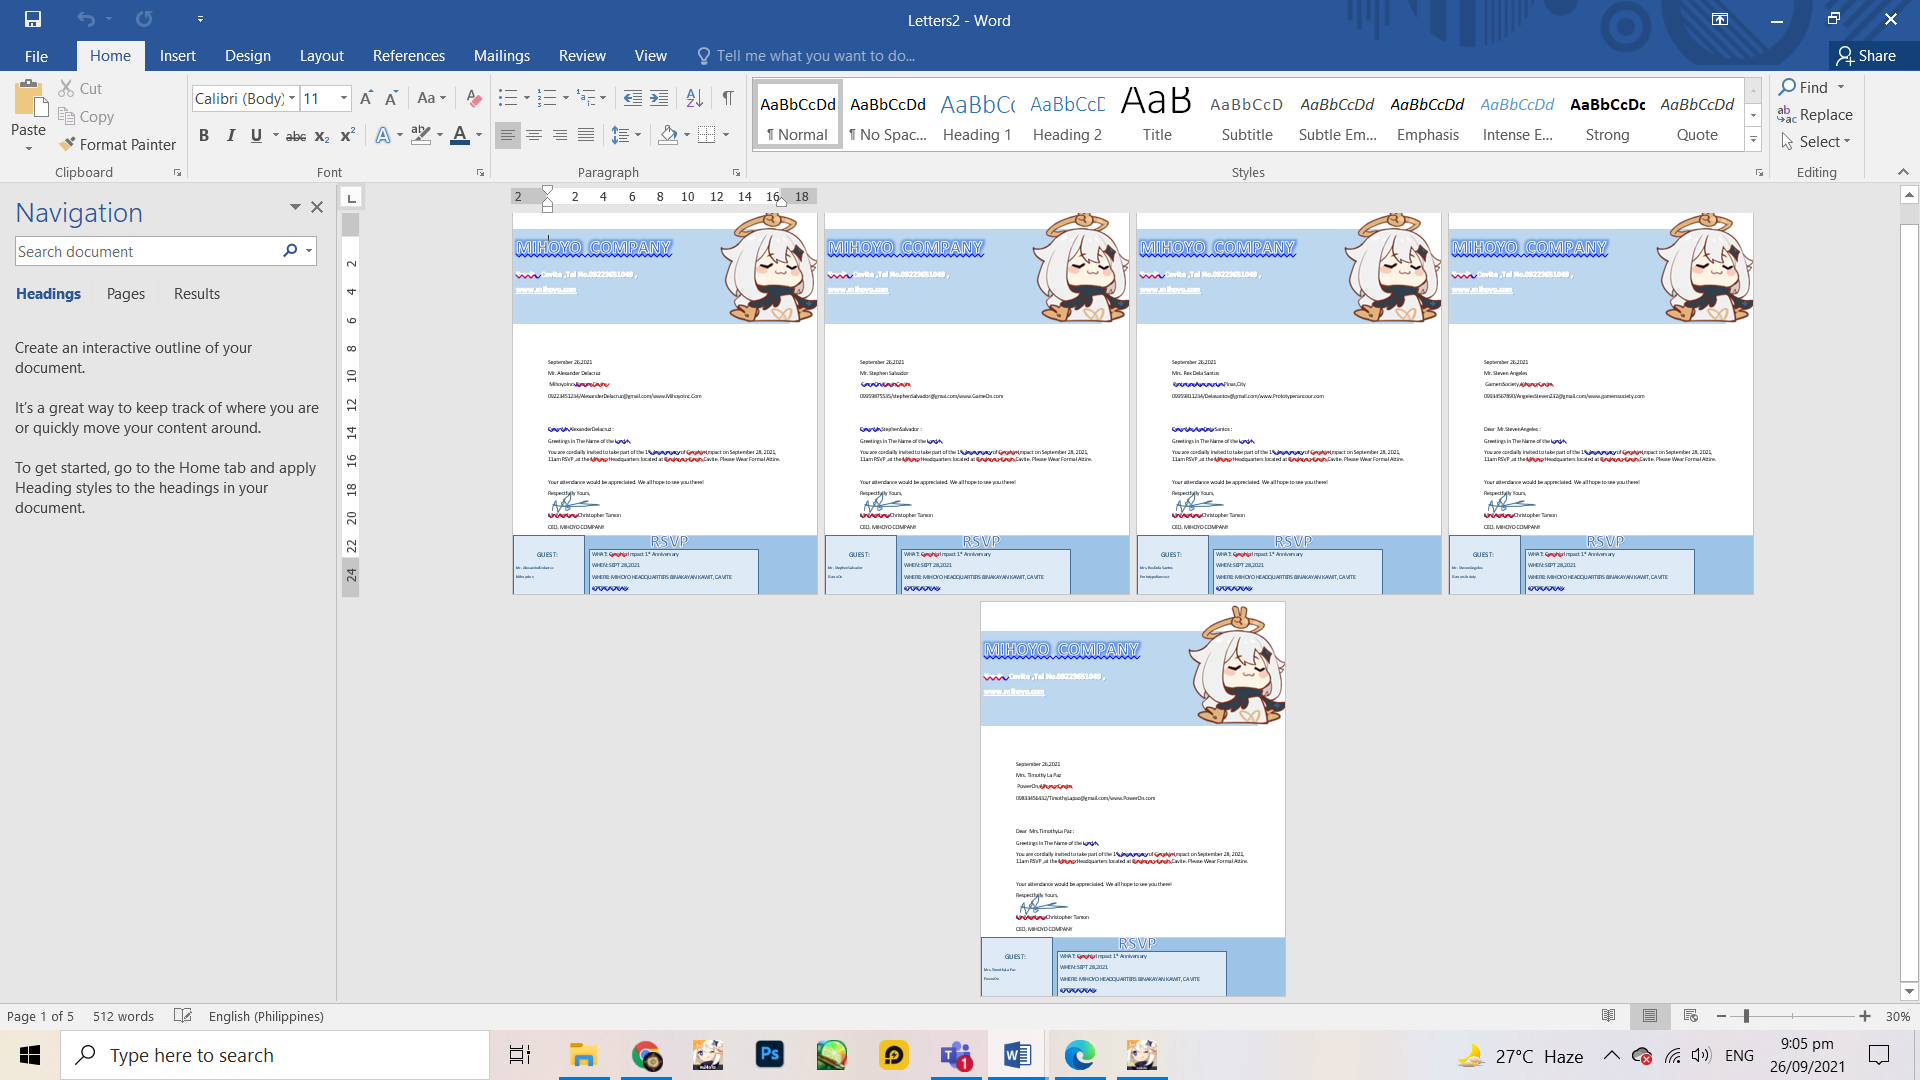
Task: Toggle Center paragraph alignment
Action: pyautogui.click(x=534, y=135)
